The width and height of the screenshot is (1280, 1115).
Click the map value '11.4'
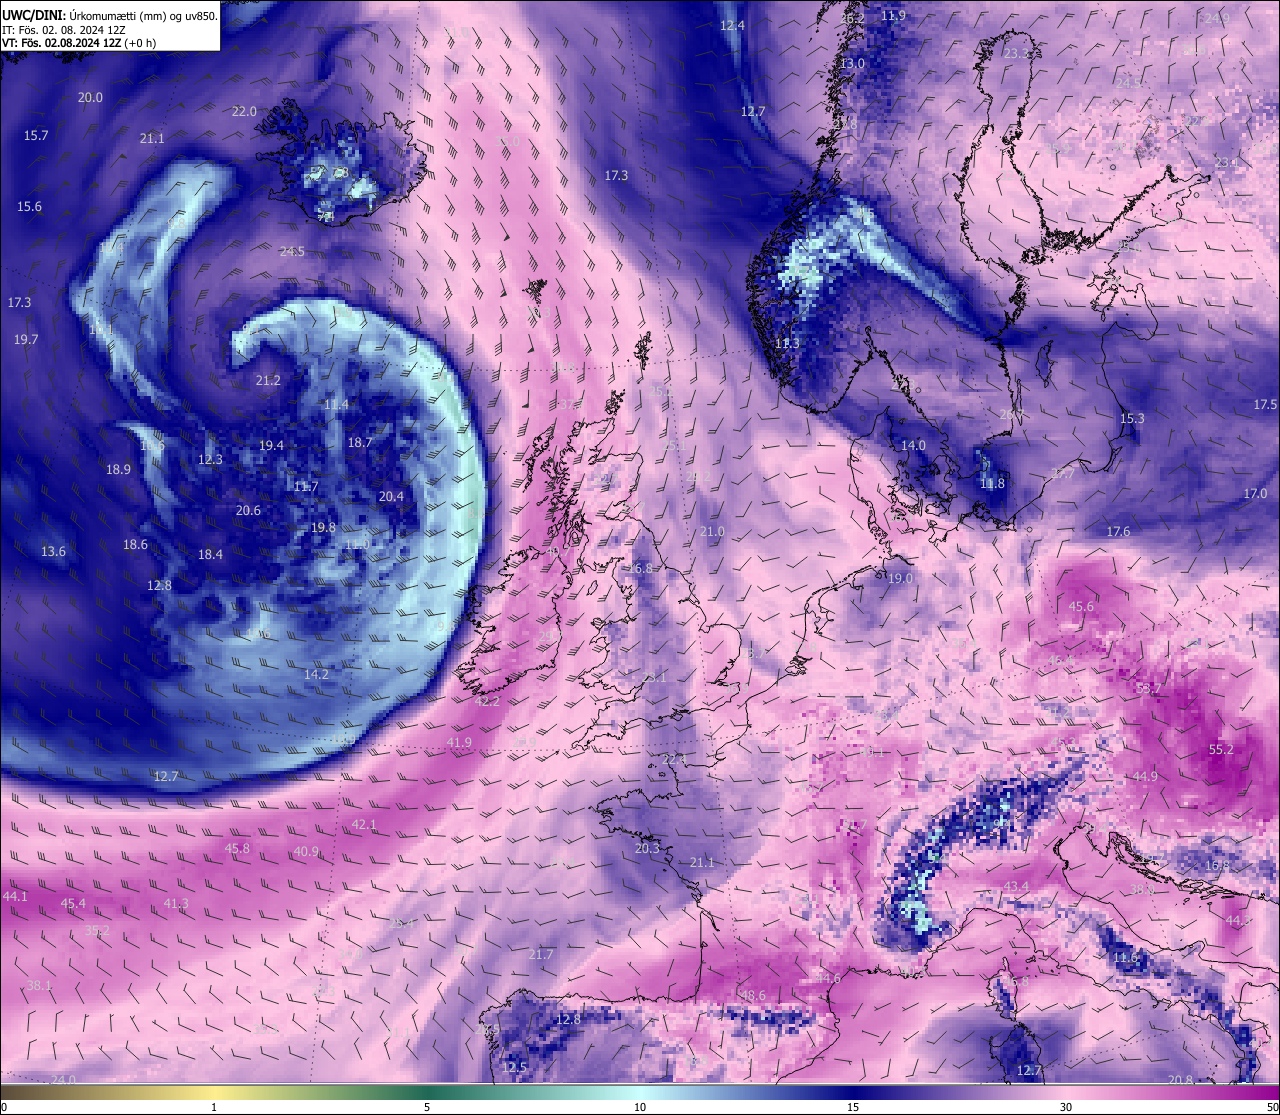336,404
